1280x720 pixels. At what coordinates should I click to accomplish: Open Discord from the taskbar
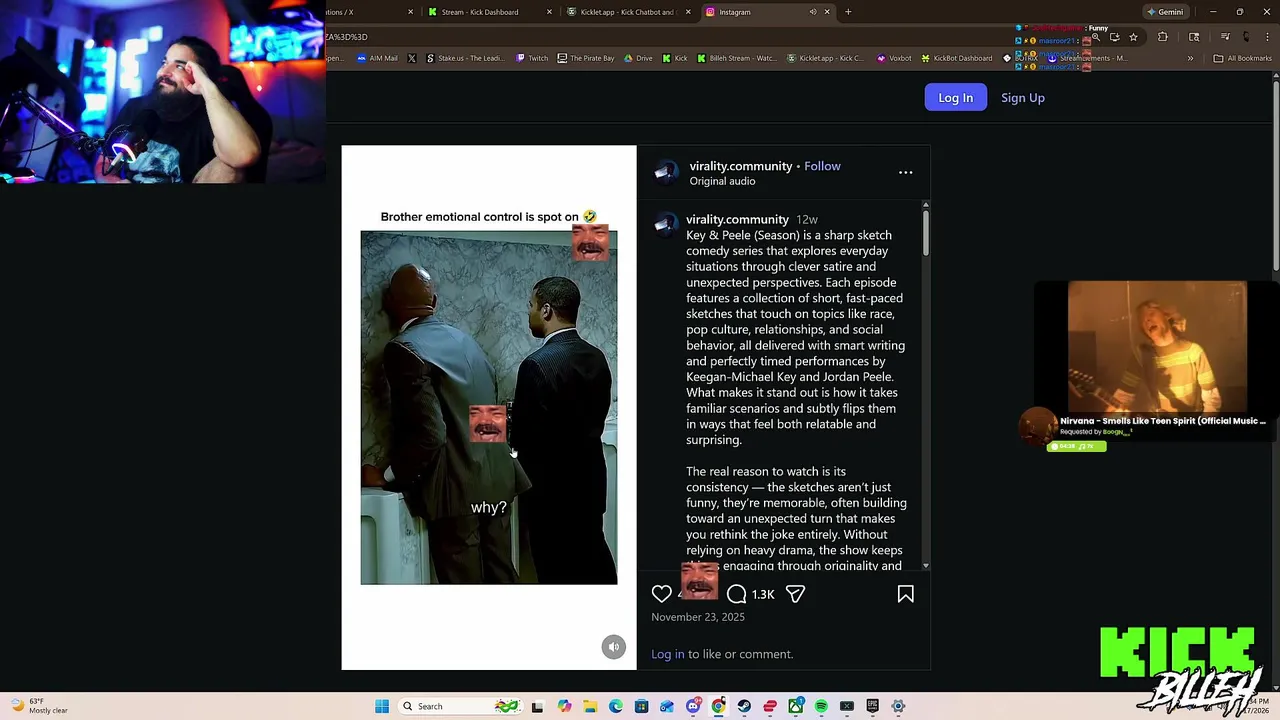pyautogui.click(x=693, y=706)
